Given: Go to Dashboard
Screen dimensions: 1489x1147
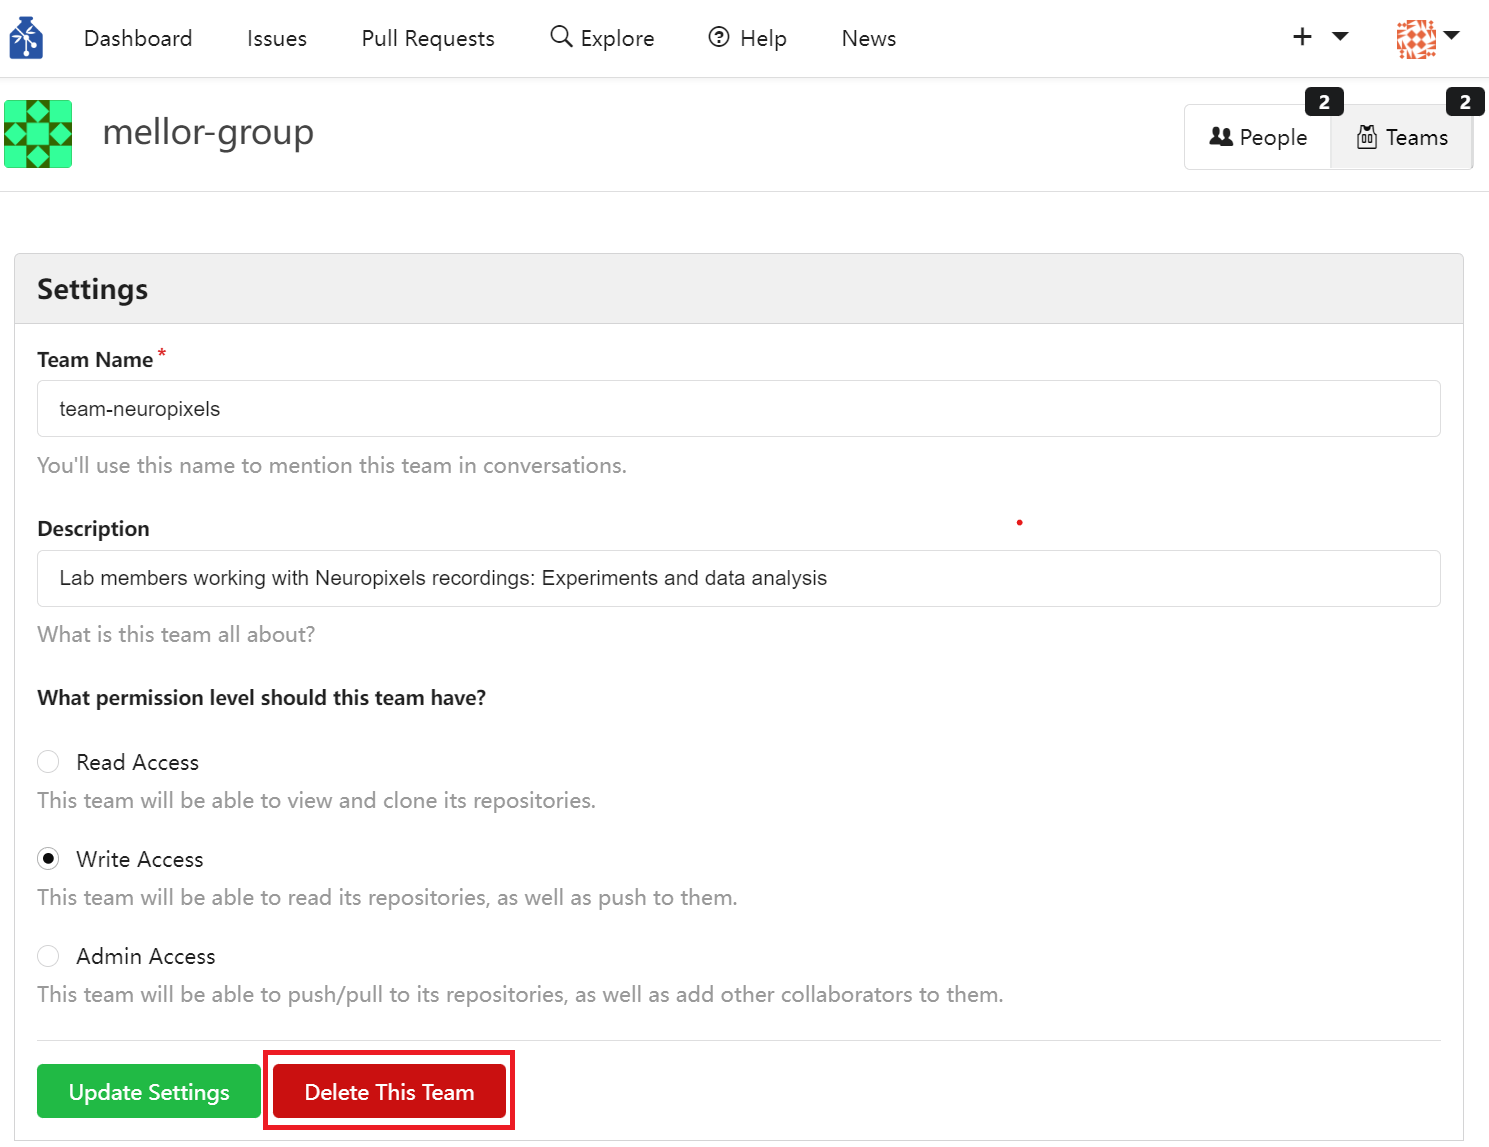Looking at the screenshot, I should point(138,38).
